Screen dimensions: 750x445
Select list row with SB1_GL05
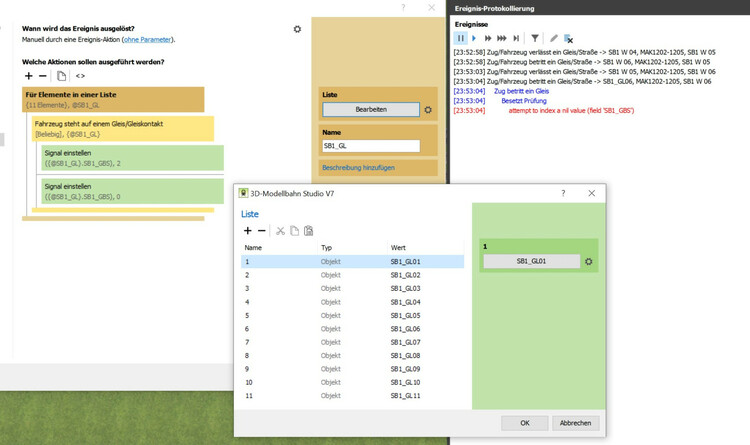coord(353,316)
